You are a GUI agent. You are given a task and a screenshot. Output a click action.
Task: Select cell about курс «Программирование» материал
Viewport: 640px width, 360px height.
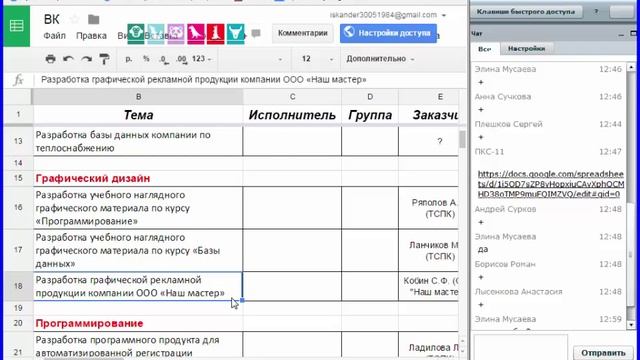tap(138, 208)
